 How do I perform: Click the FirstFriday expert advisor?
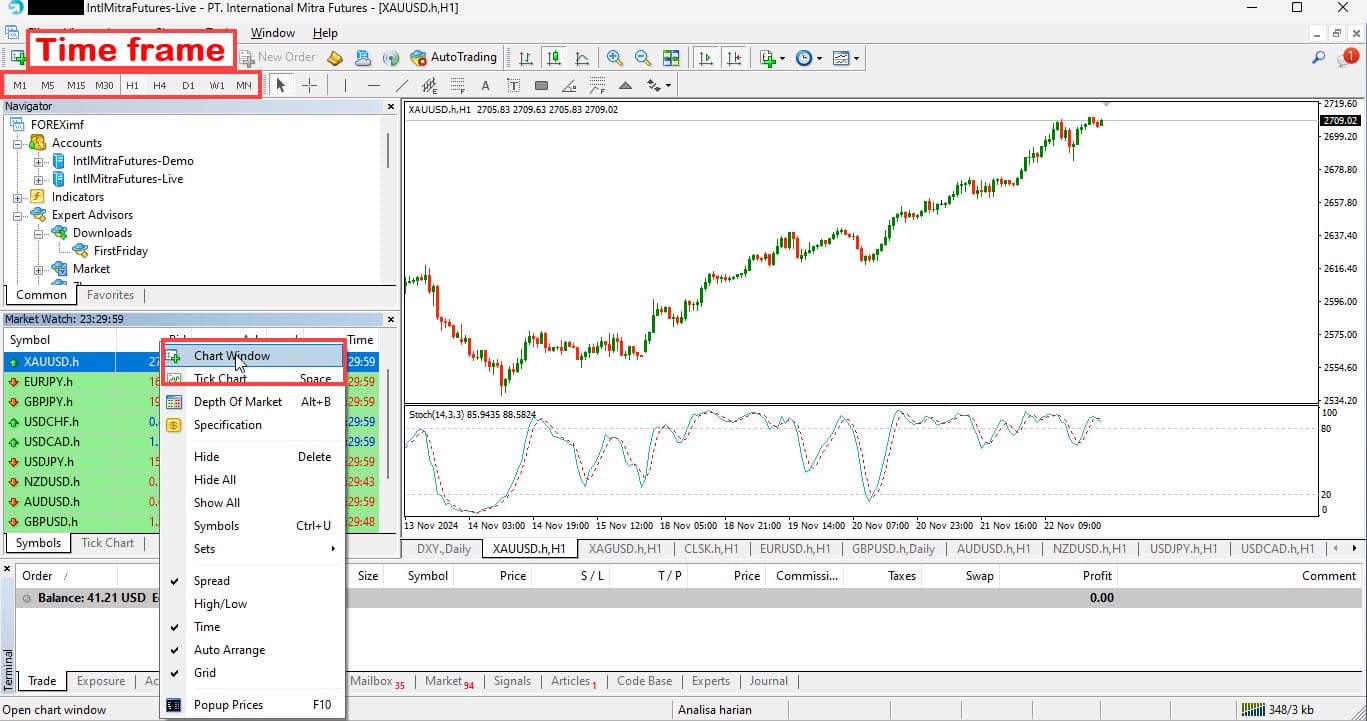click(120, 251)
